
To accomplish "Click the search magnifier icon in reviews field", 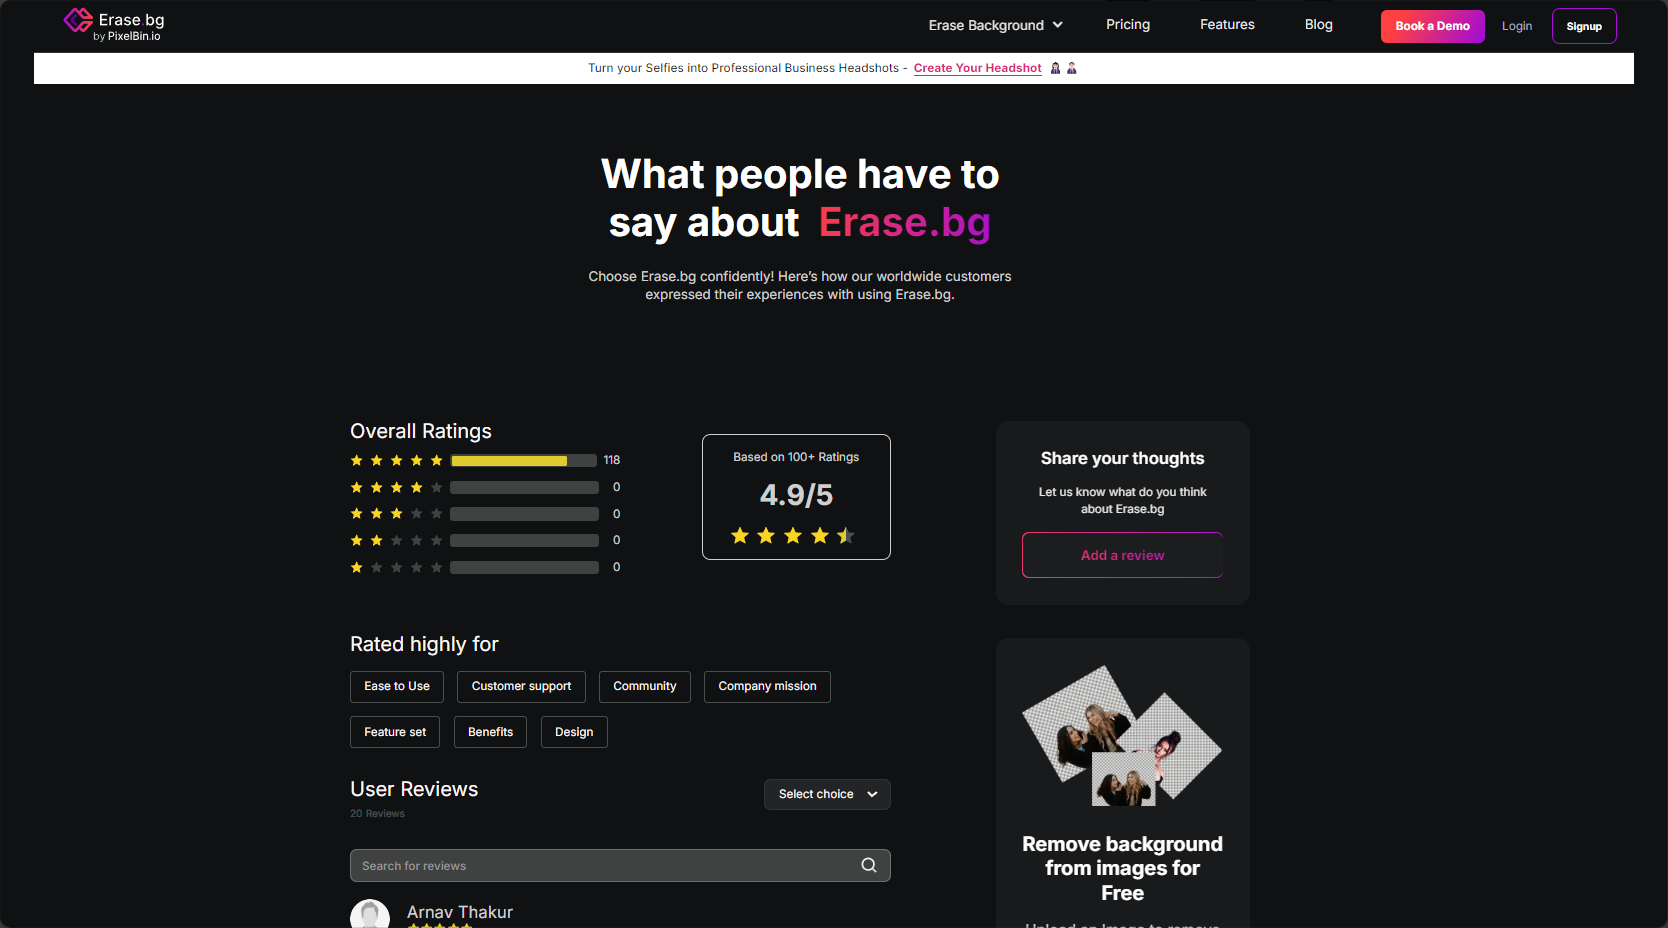I will point(869,865).
